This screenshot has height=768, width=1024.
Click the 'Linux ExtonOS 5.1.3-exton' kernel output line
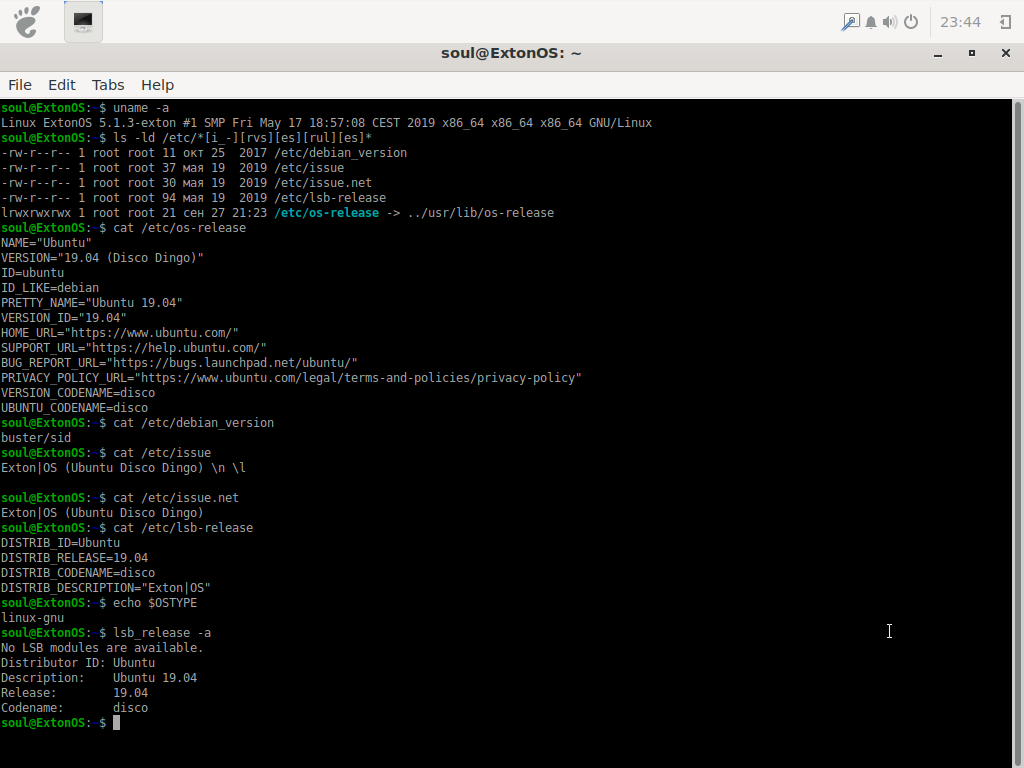pos(327,123)
